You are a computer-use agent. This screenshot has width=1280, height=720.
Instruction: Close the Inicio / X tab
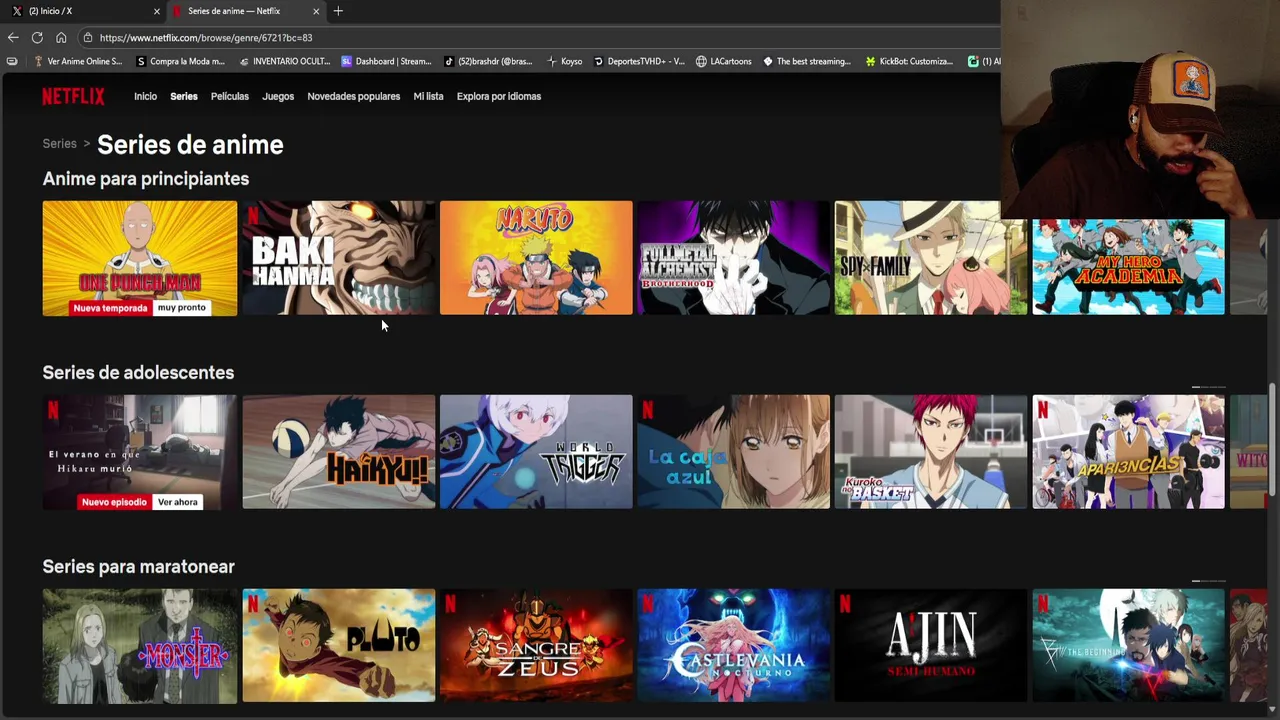[x=156, y=11]
